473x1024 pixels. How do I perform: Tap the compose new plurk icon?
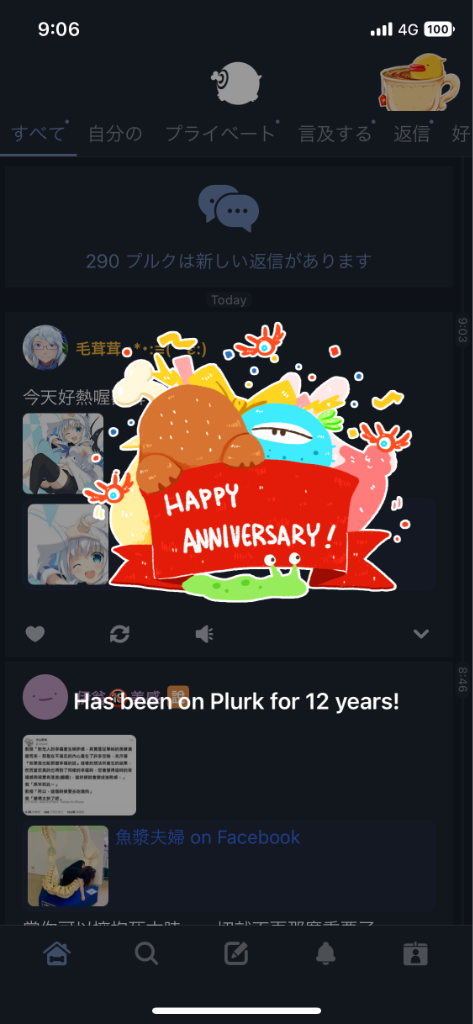pyautogui.click(x=236, y=954)
